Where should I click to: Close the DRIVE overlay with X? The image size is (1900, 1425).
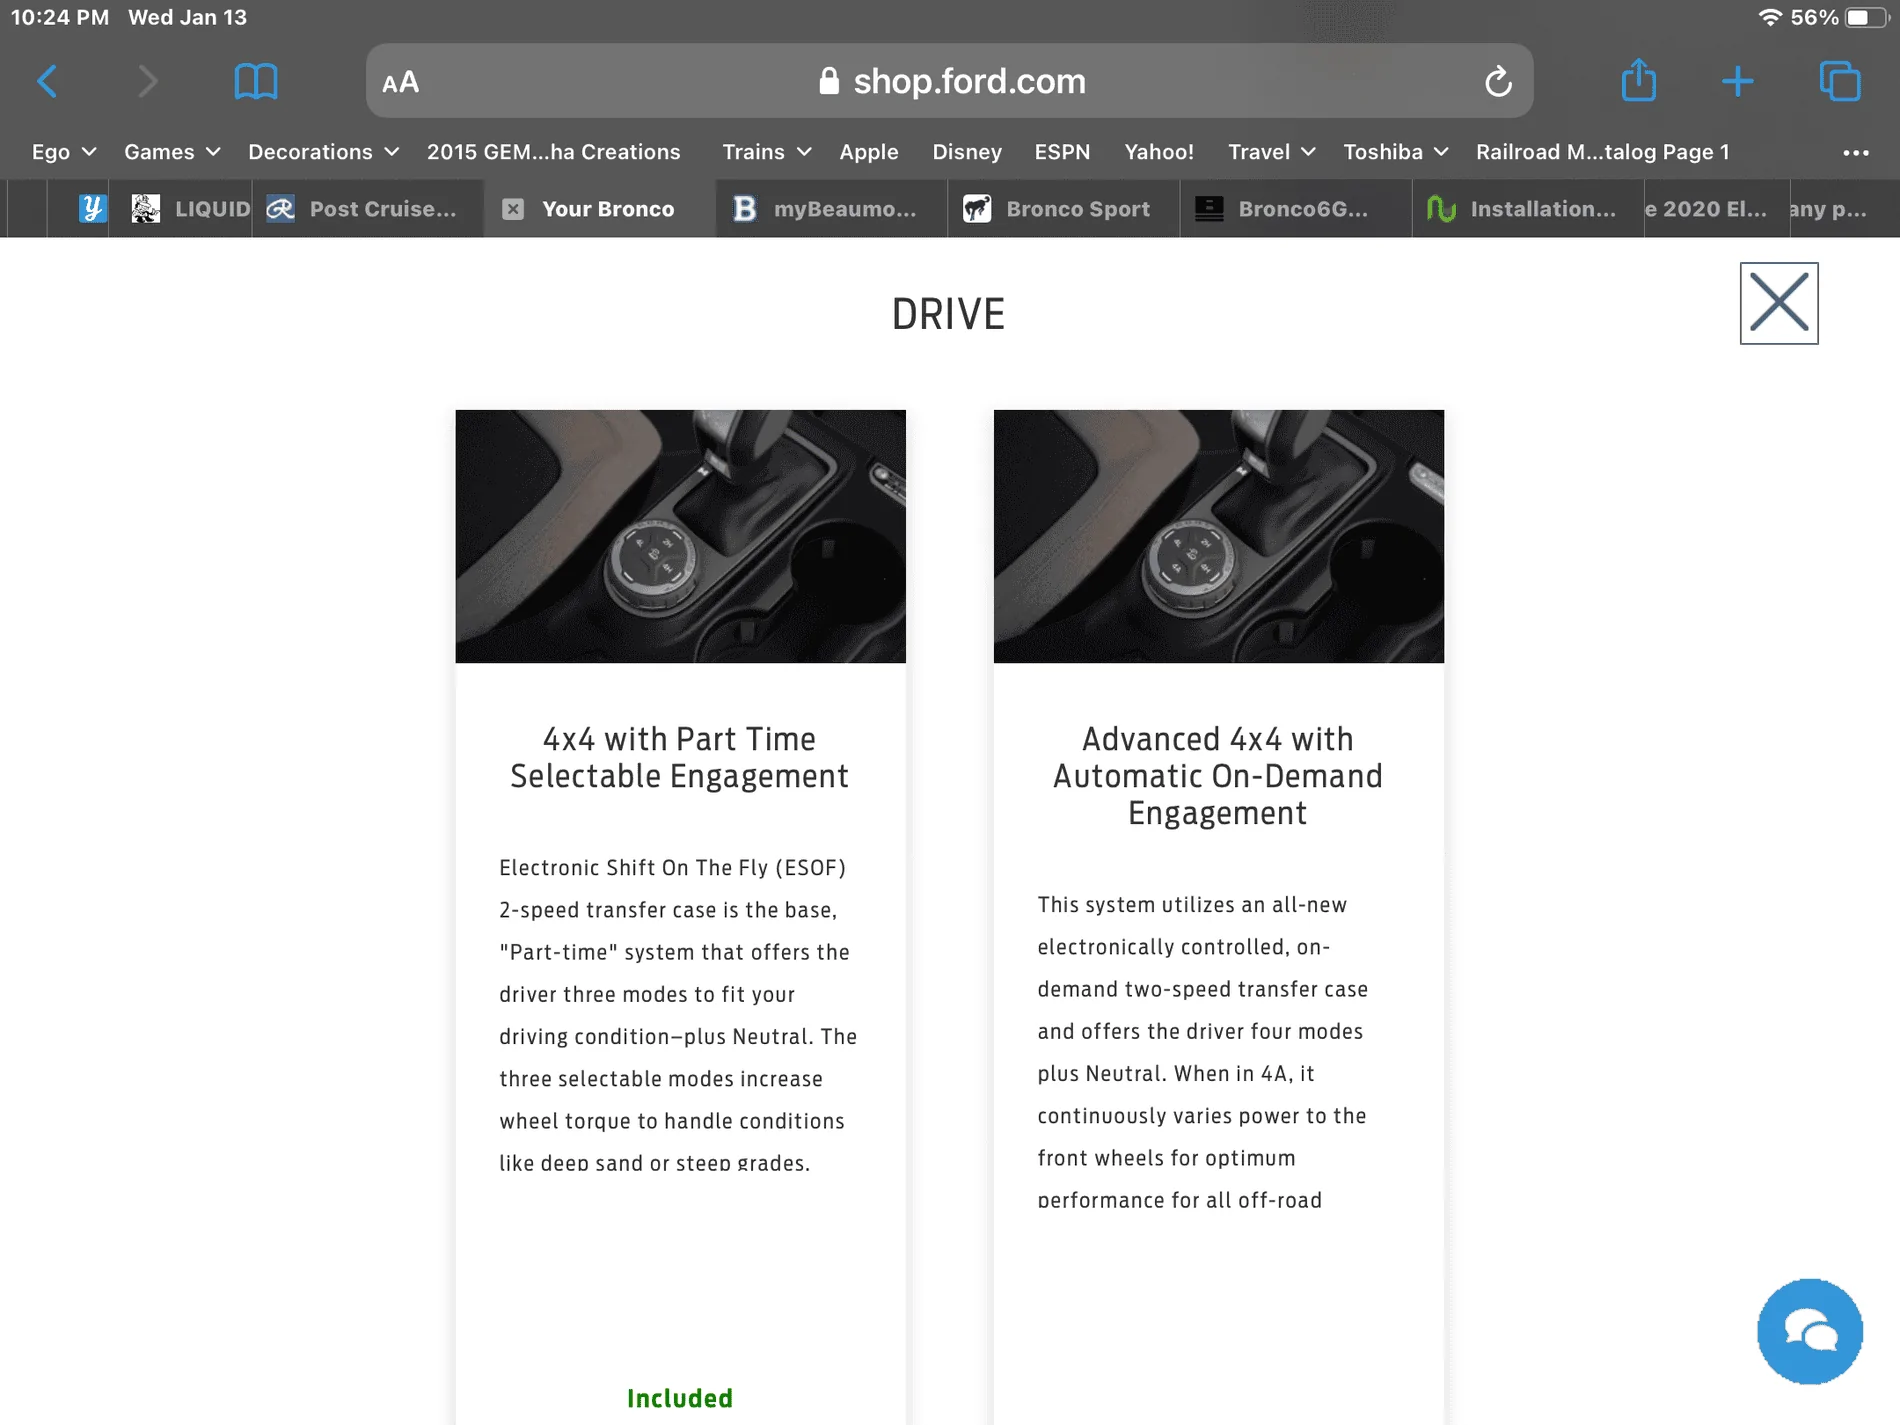click(x=1779, y=303)
